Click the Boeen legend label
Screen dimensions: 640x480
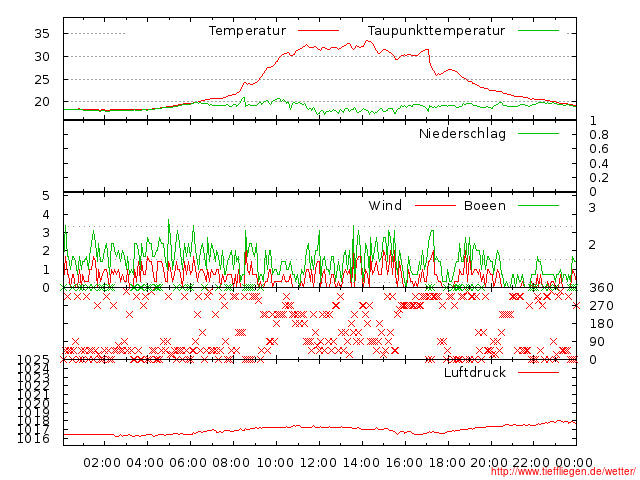(x=485, y=205)
